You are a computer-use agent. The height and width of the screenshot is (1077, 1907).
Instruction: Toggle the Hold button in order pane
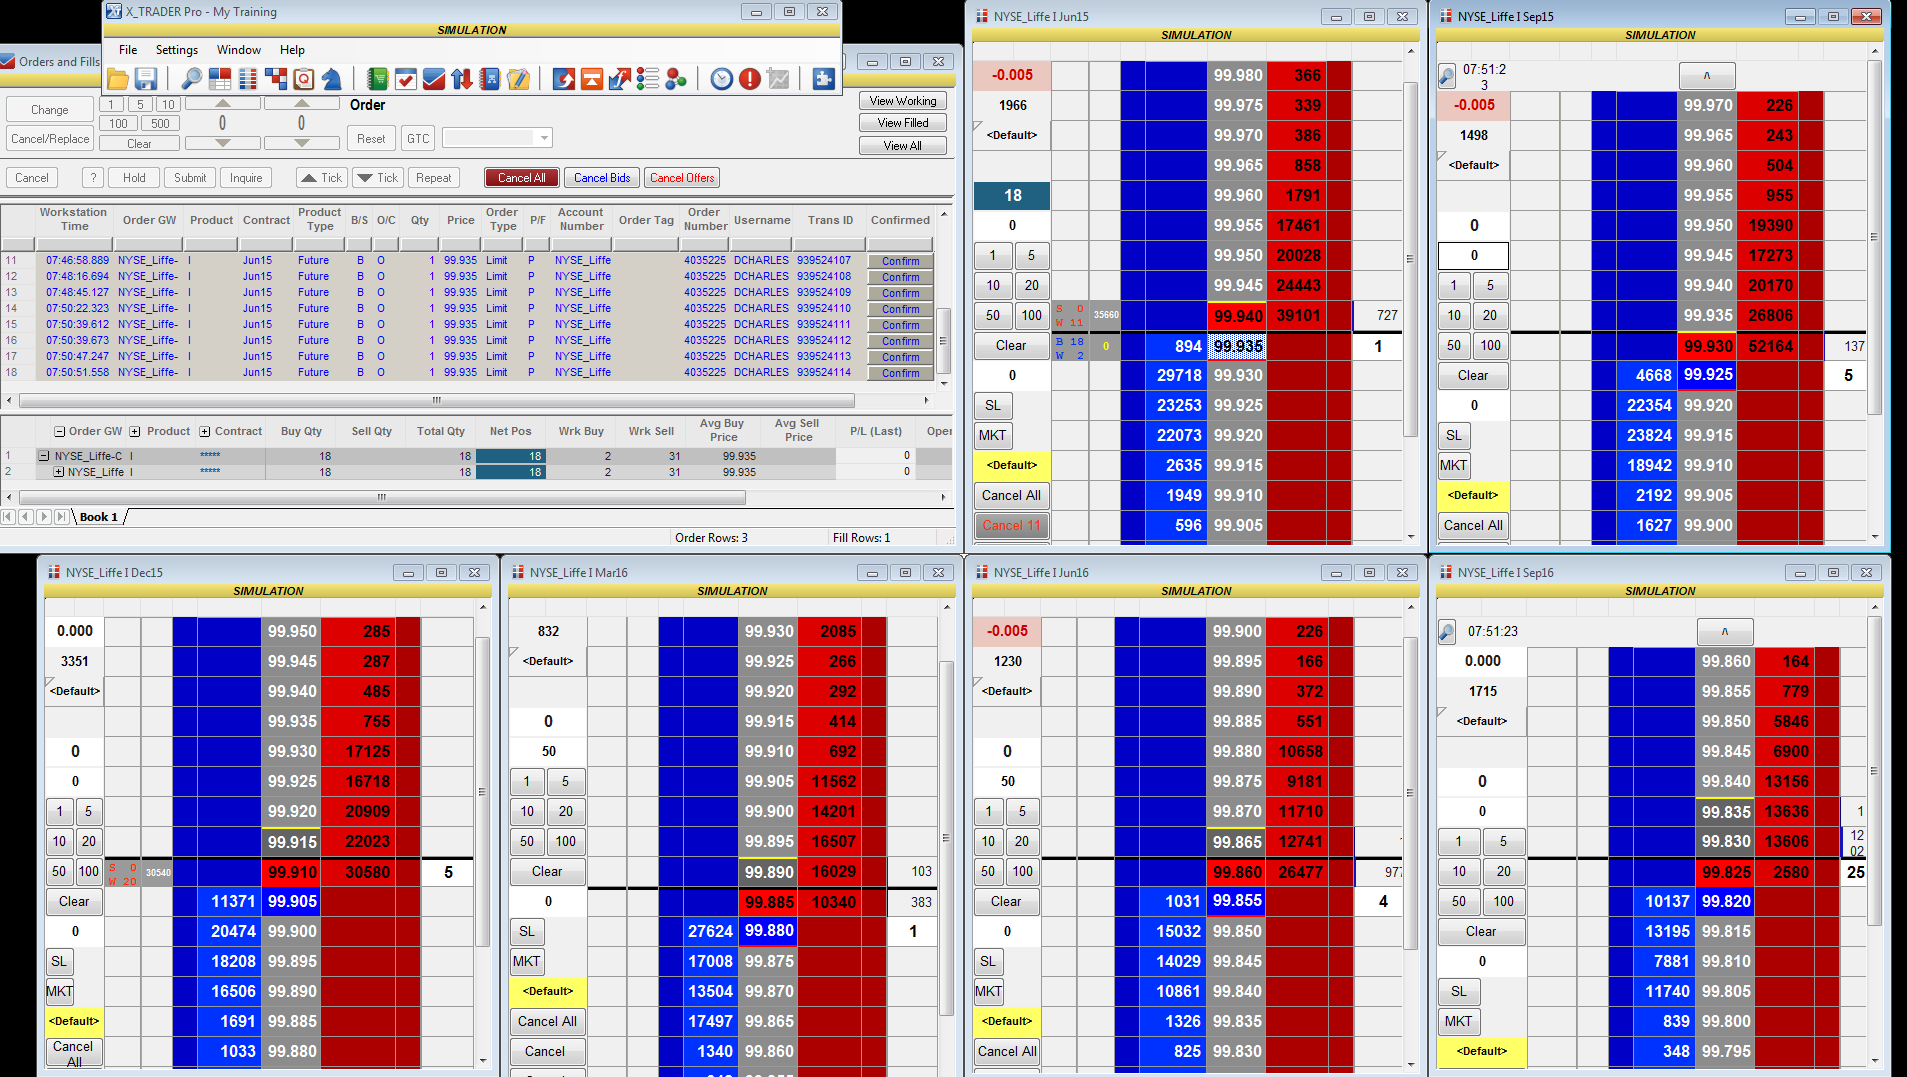(134, 178)
